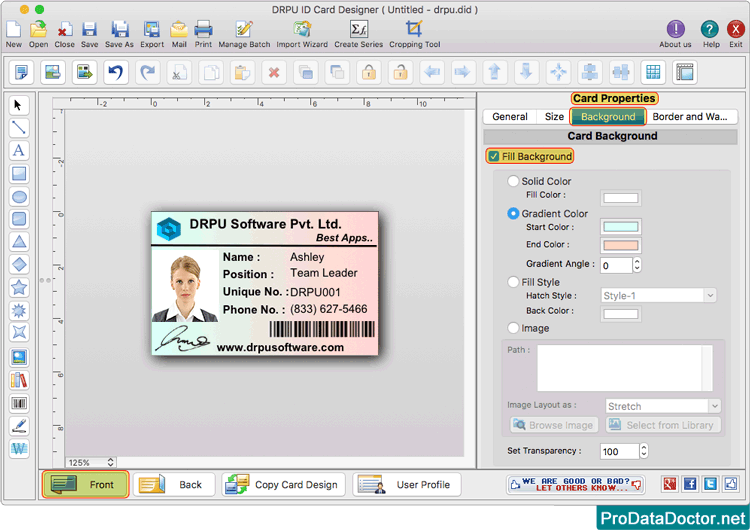The width and height of the screenshot is (750, 530).
Task: Open the library books tool
Action: 19,380
